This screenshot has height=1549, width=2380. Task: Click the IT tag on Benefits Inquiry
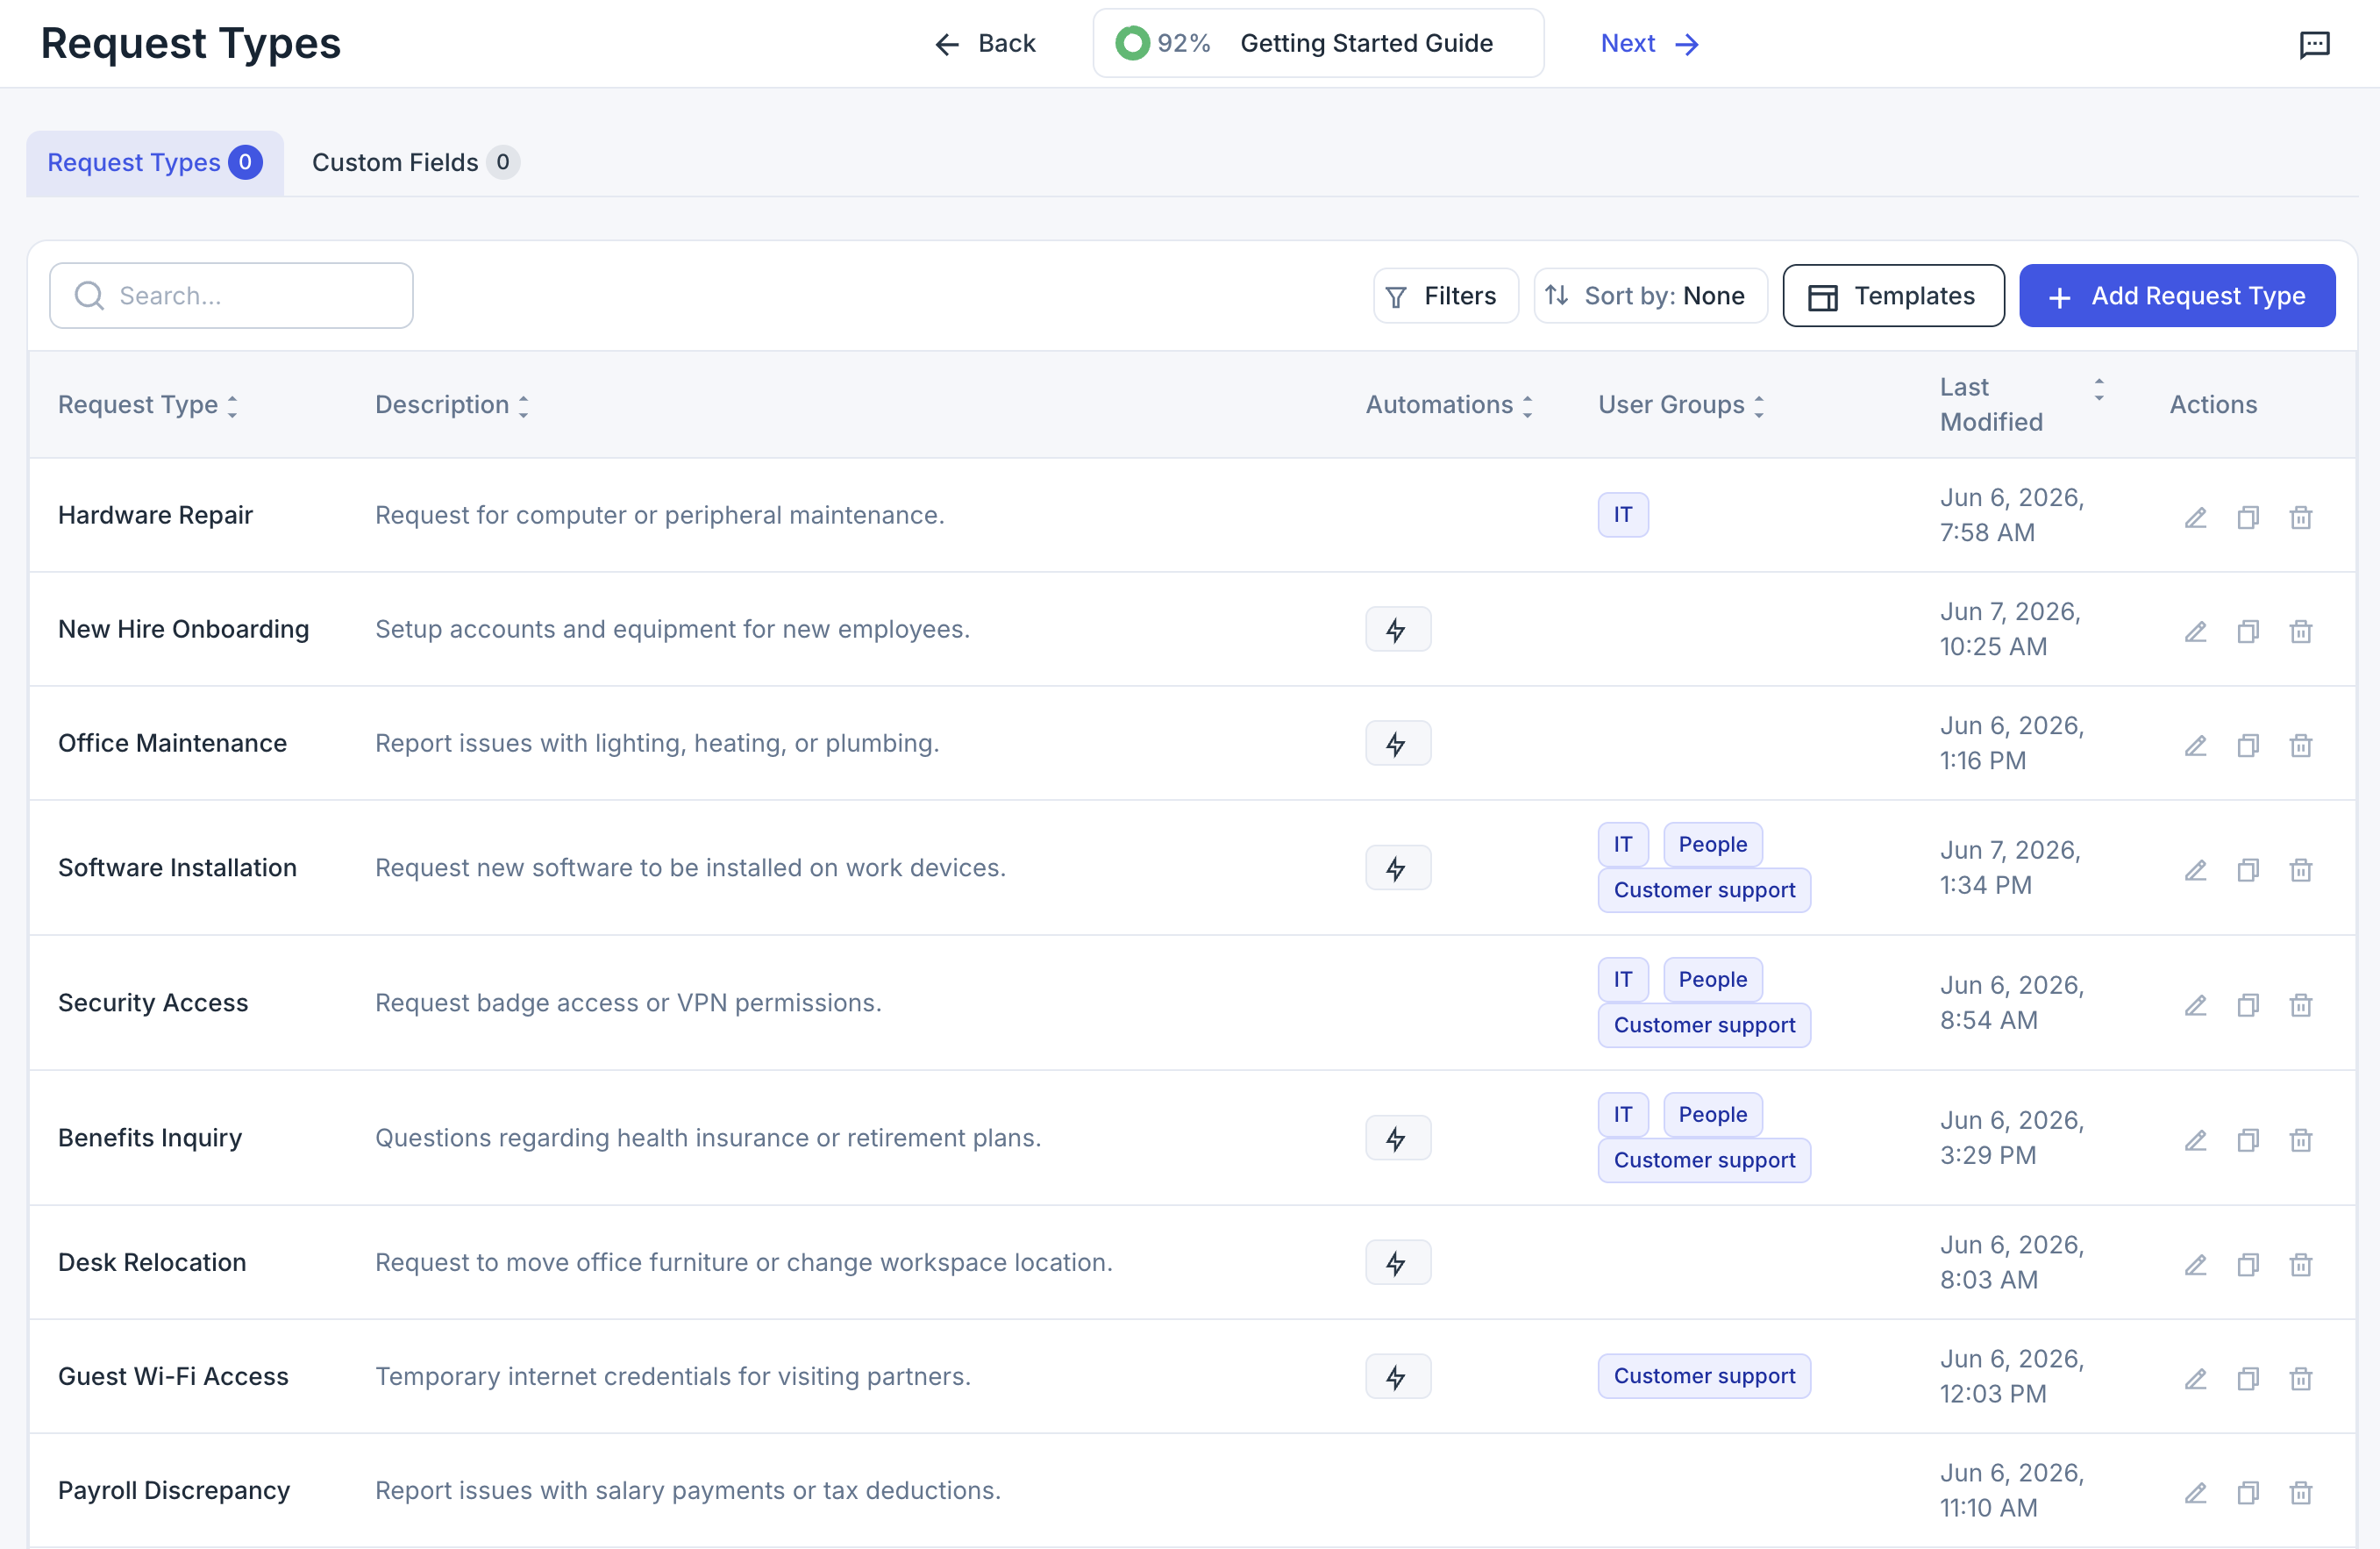pos(1622,1115)
